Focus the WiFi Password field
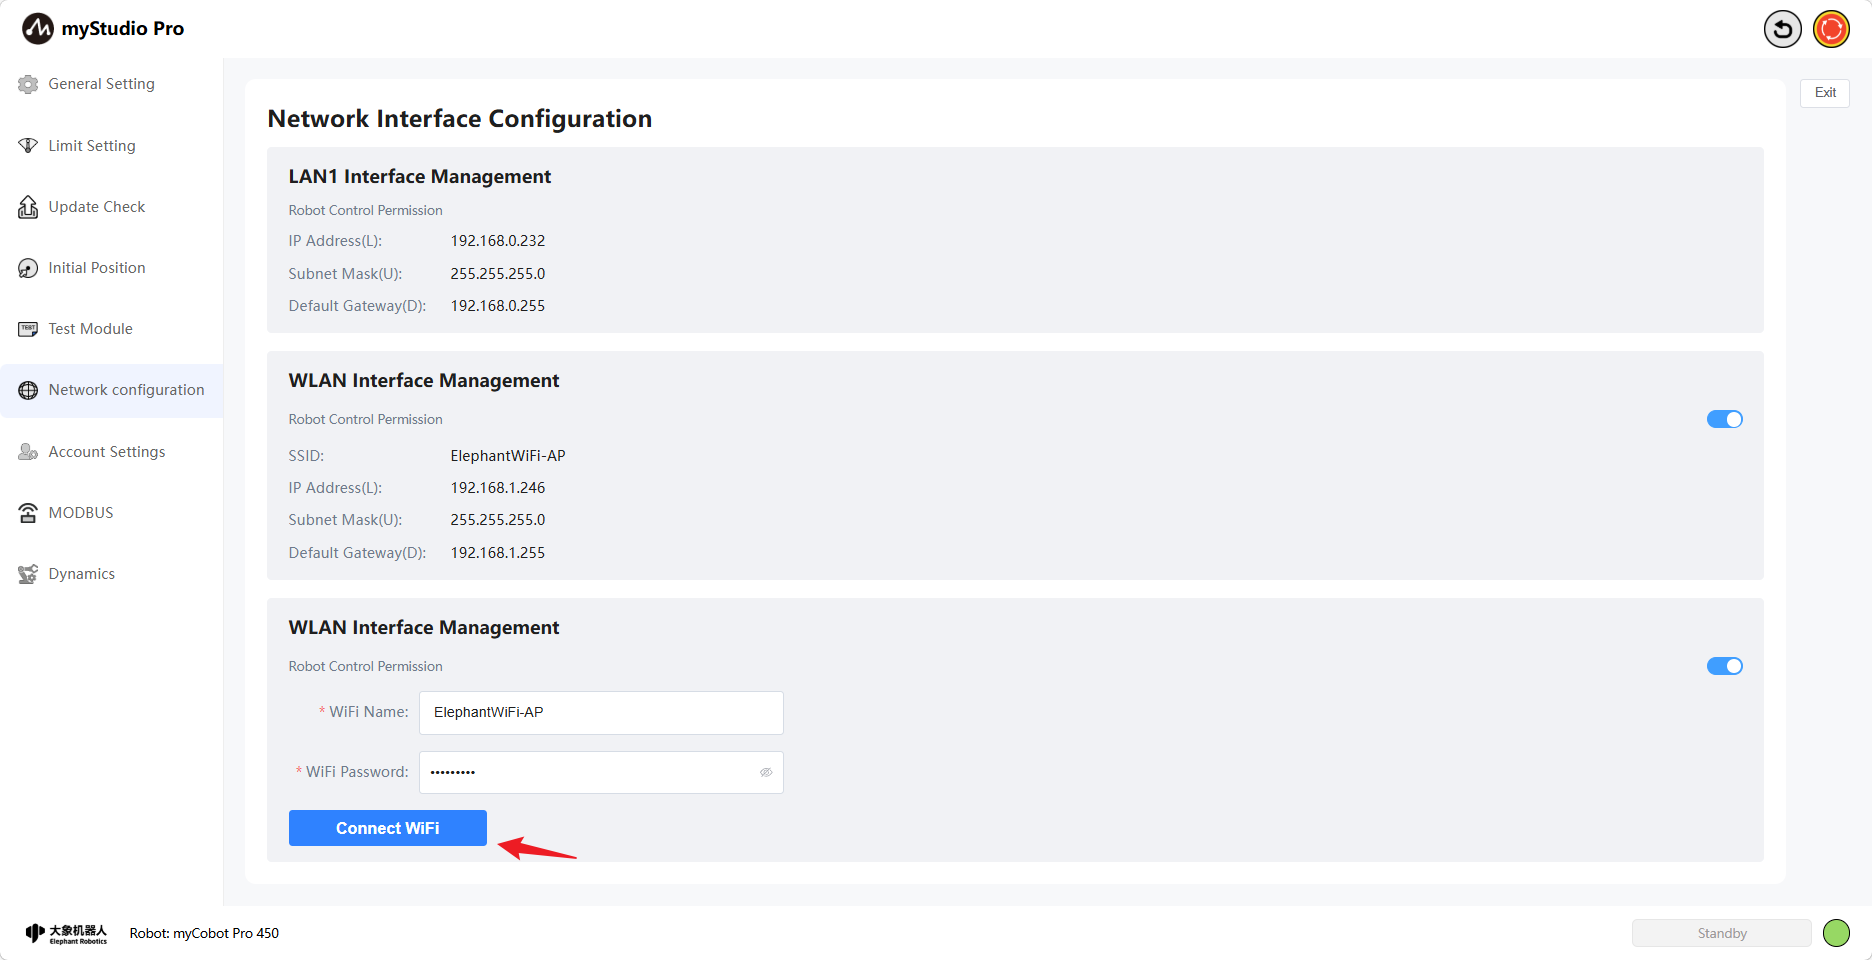This screenshot has width=1872, height=960. click(x=590, y=772)
